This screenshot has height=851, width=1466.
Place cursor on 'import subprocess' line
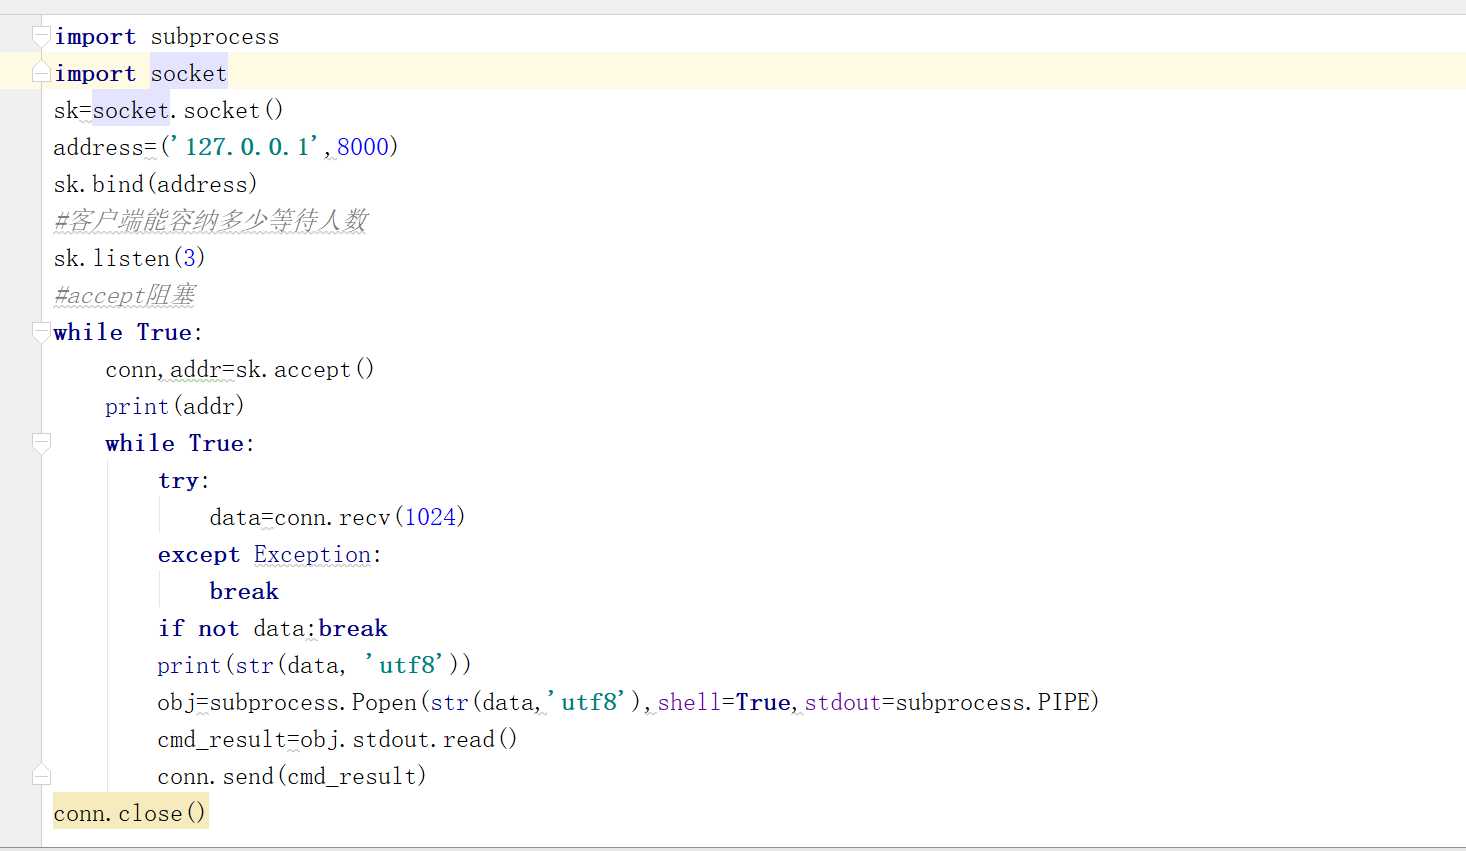click(166, 37)
